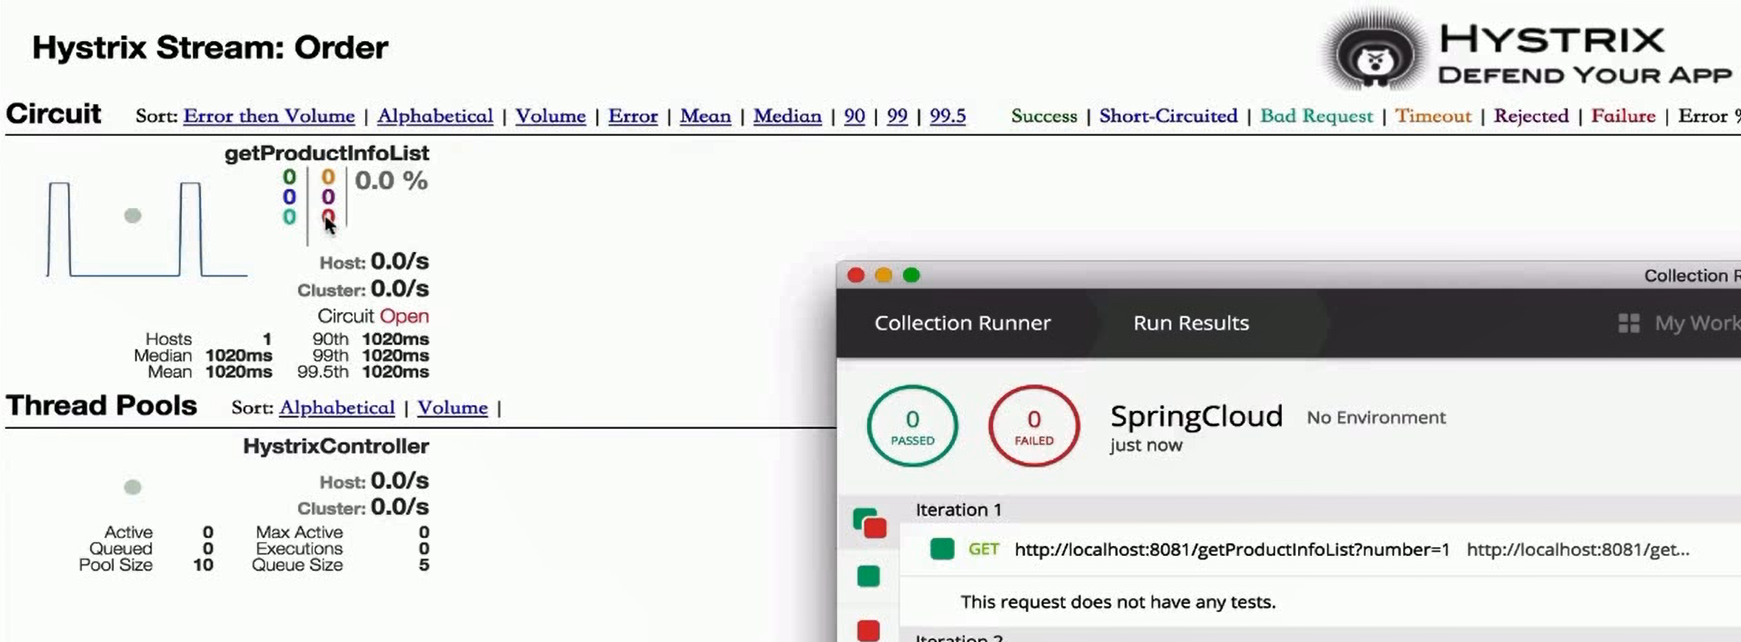Click the Failure legend label

[1623, 116]
